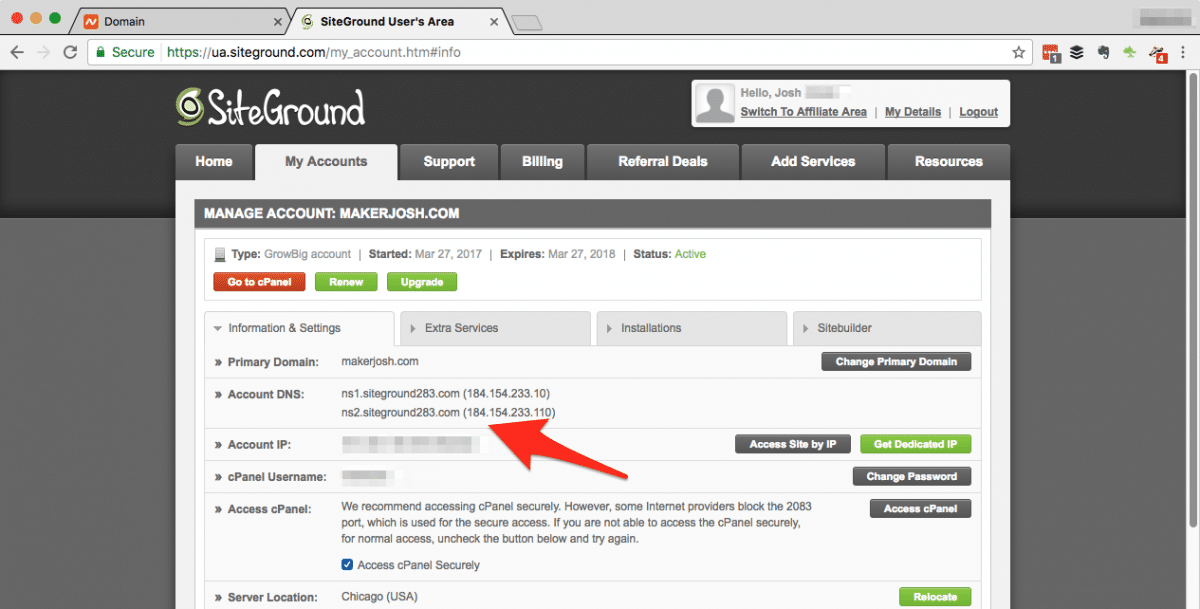Open a new browser tab
Viewport: 1200px width, 609px height.
[x=526, y=22]
